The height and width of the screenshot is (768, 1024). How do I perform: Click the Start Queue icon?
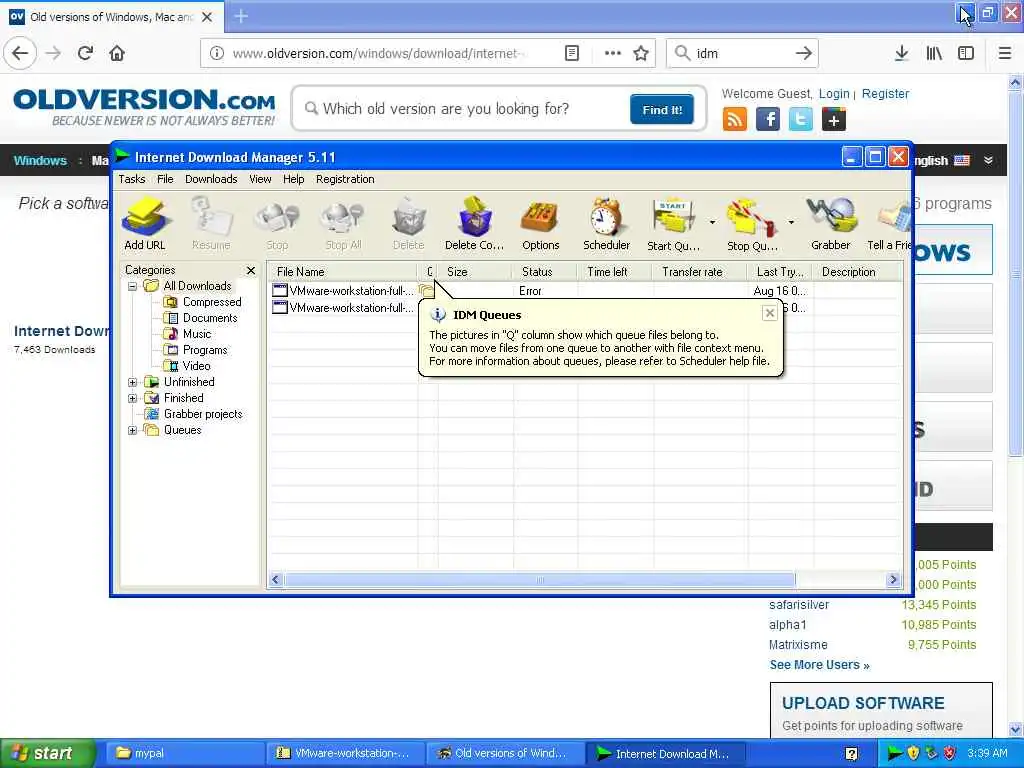coord(673,224)
